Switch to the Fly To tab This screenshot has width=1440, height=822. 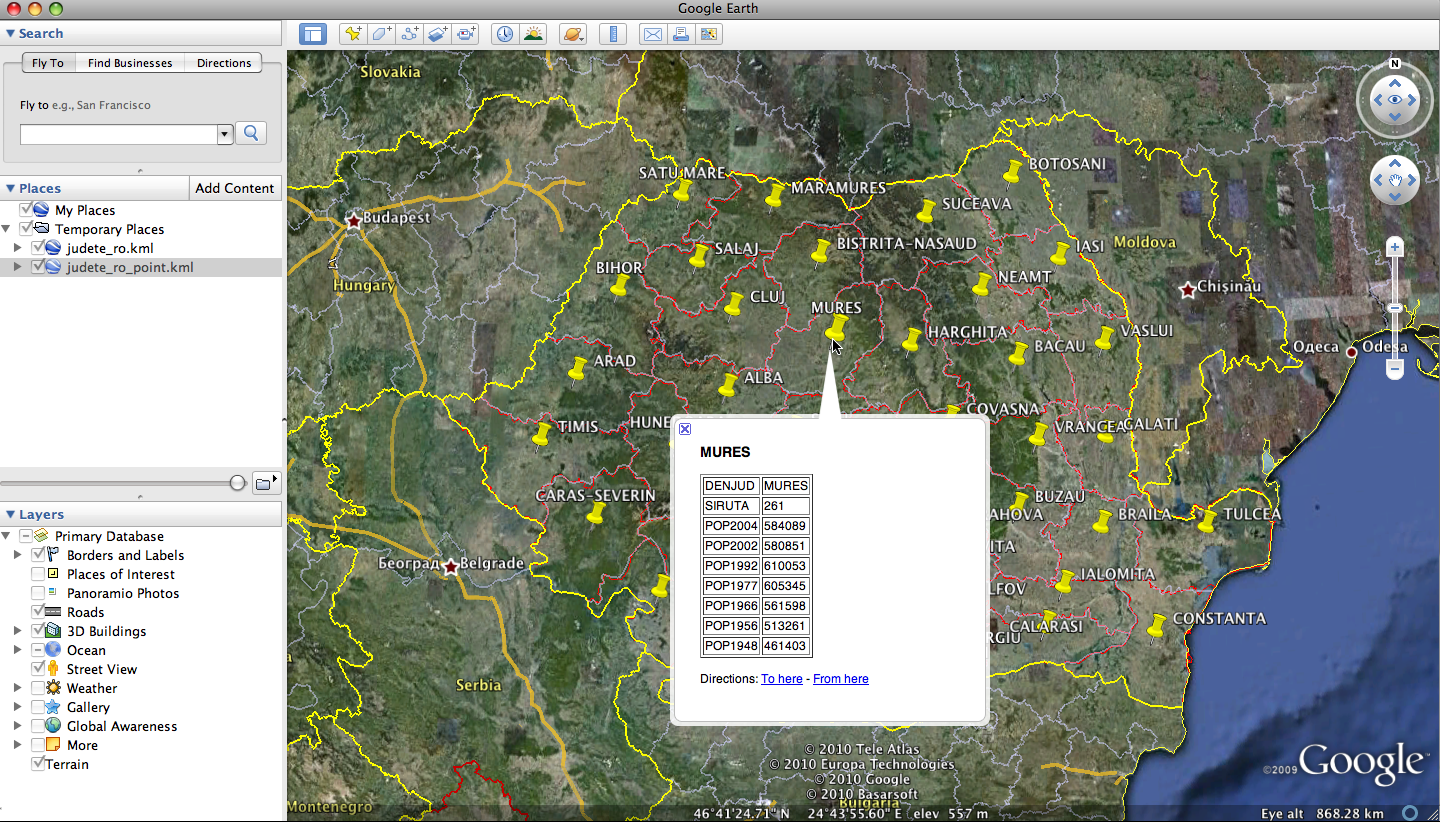click(x=48, y=62)
